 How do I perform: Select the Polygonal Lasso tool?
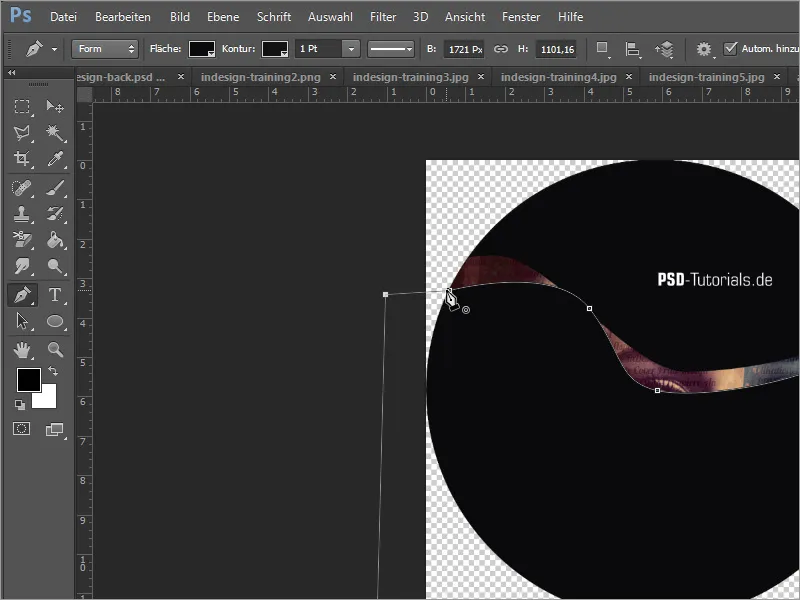click(21, 133)
